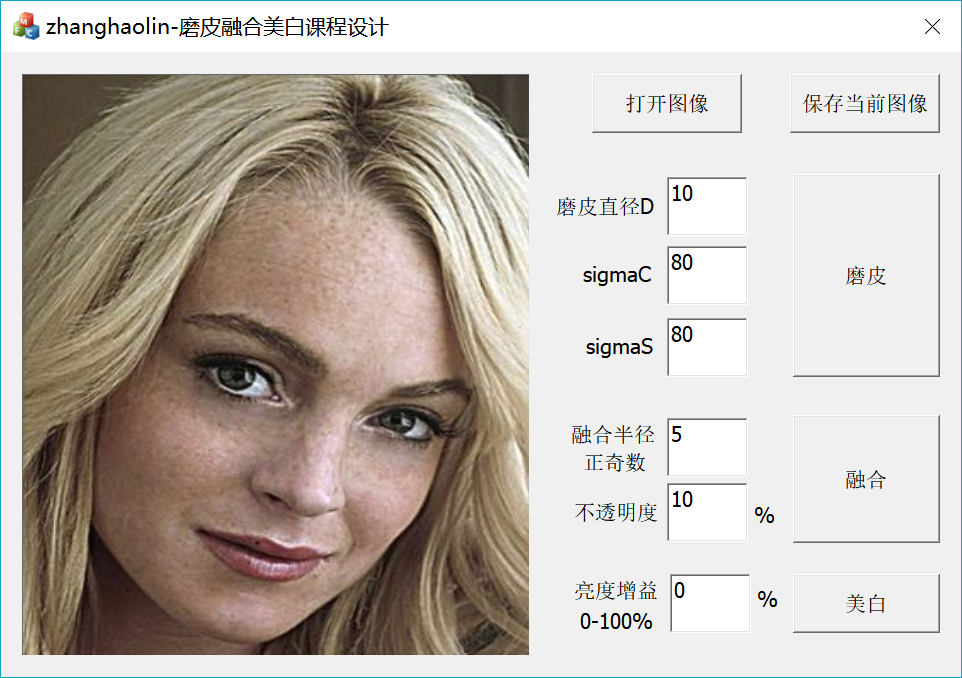Close the zhanghaolin window
This screenshot has height=678, width=962.
pyautogui.click(x=932, y=26)
